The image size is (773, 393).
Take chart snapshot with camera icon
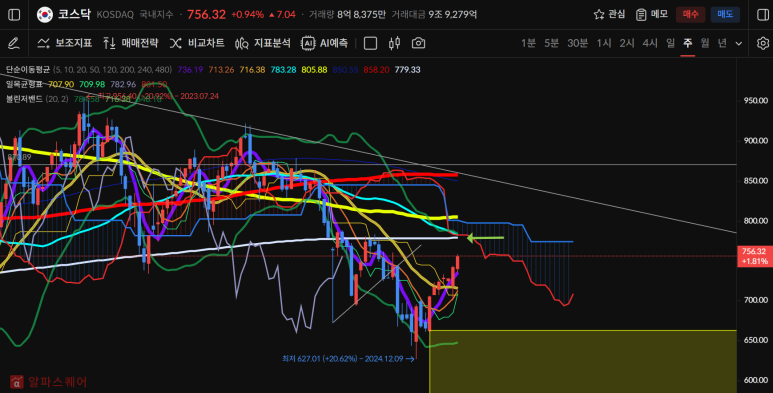pos(418,43)
